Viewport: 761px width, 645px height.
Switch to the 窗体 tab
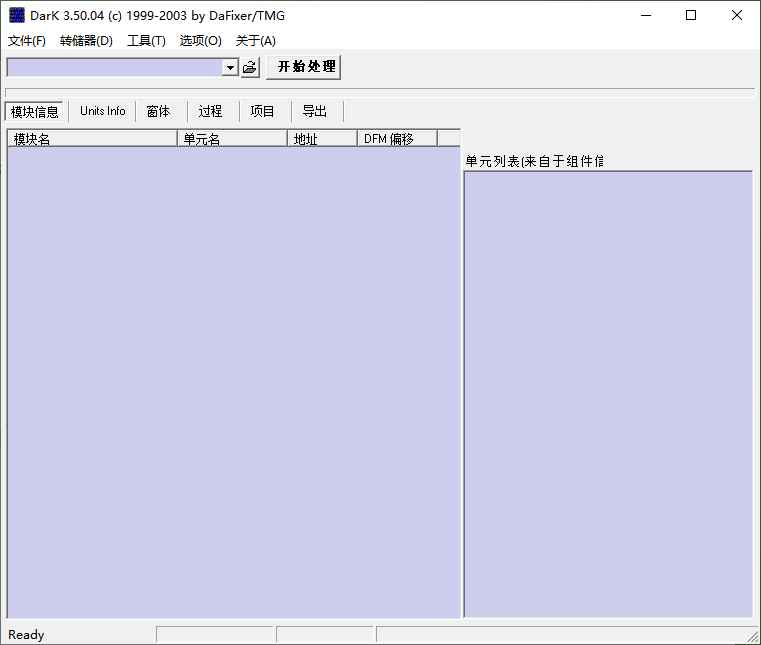coord(158,111)
